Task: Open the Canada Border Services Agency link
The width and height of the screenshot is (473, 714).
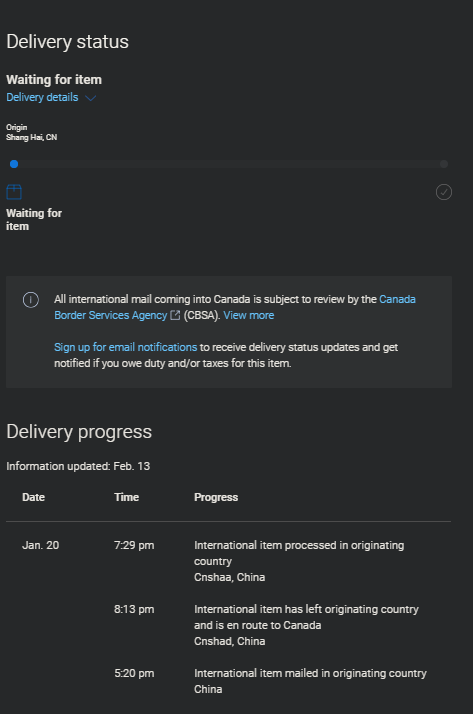Action: pyautogui.click(x=235, y=307)
